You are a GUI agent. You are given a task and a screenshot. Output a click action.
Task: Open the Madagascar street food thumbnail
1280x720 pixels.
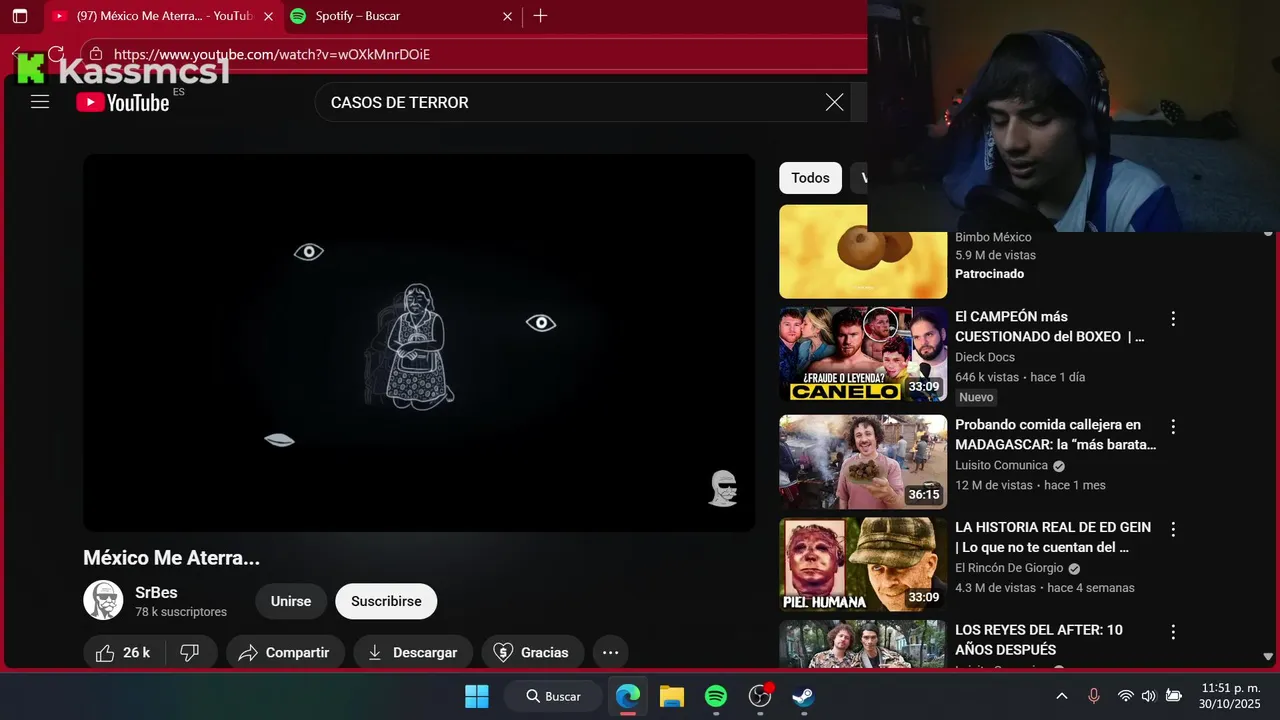tap(863, 462)
